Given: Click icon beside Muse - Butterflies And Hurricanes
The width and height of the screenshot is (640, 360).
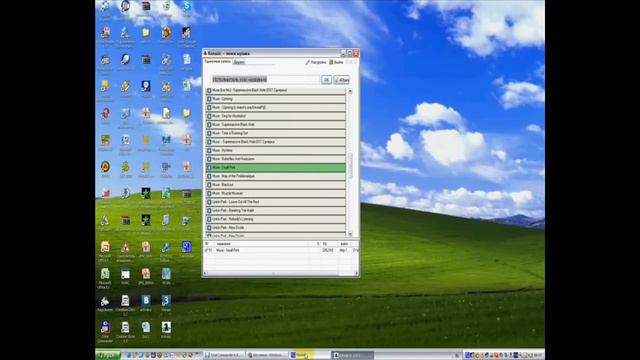Looking at the screenshot, I should 209,159.
